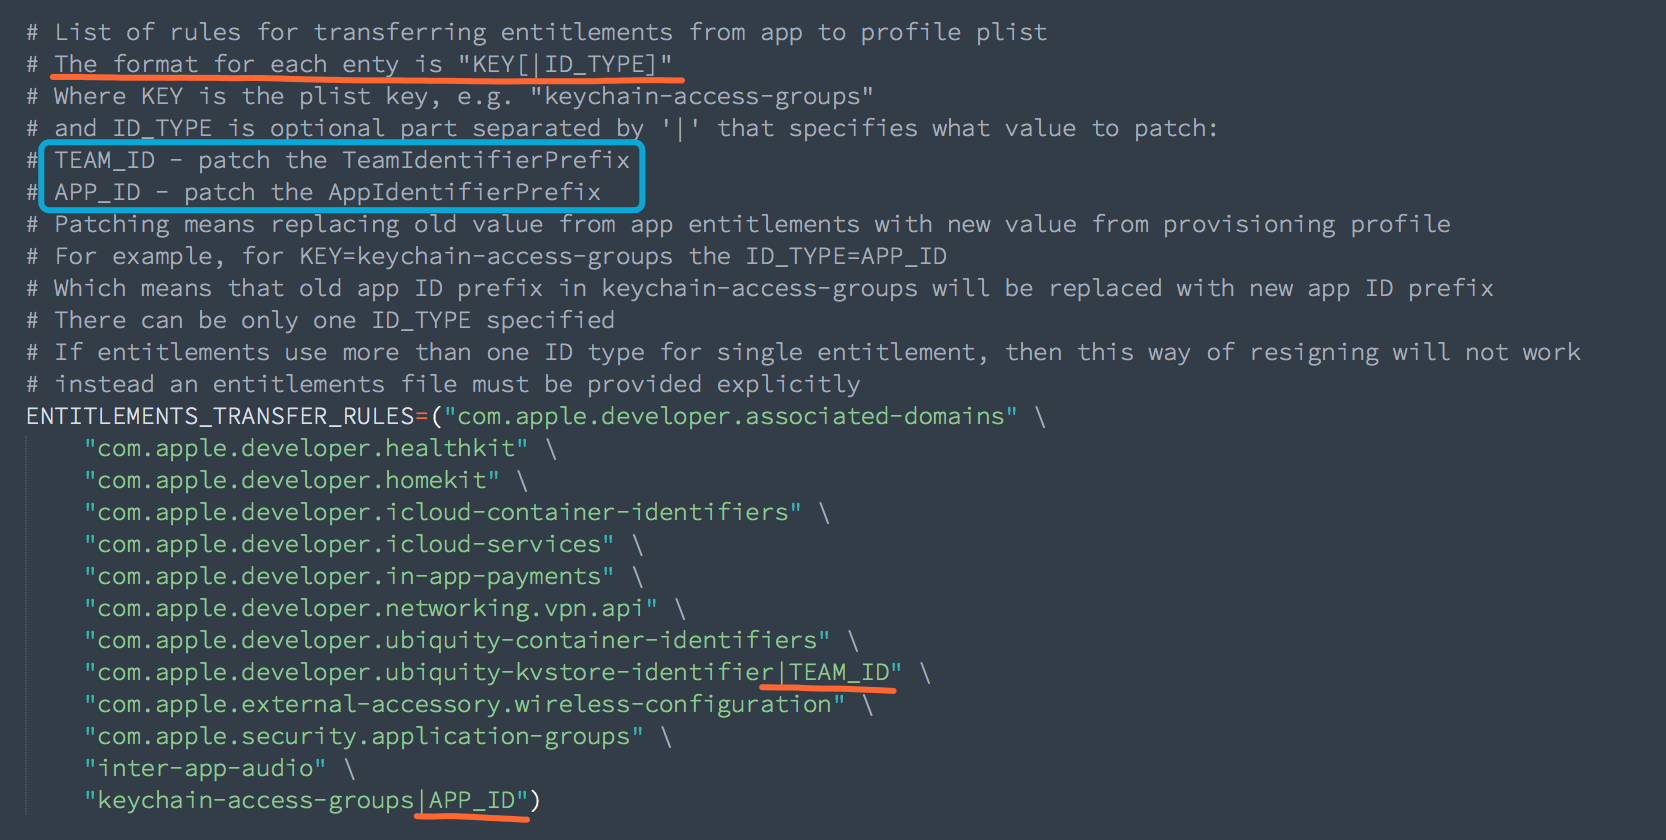Viewport: 1666px width, 840px height.
Task: Click the "keychain-access-groups" text on the last line
Action: point(255,800)
